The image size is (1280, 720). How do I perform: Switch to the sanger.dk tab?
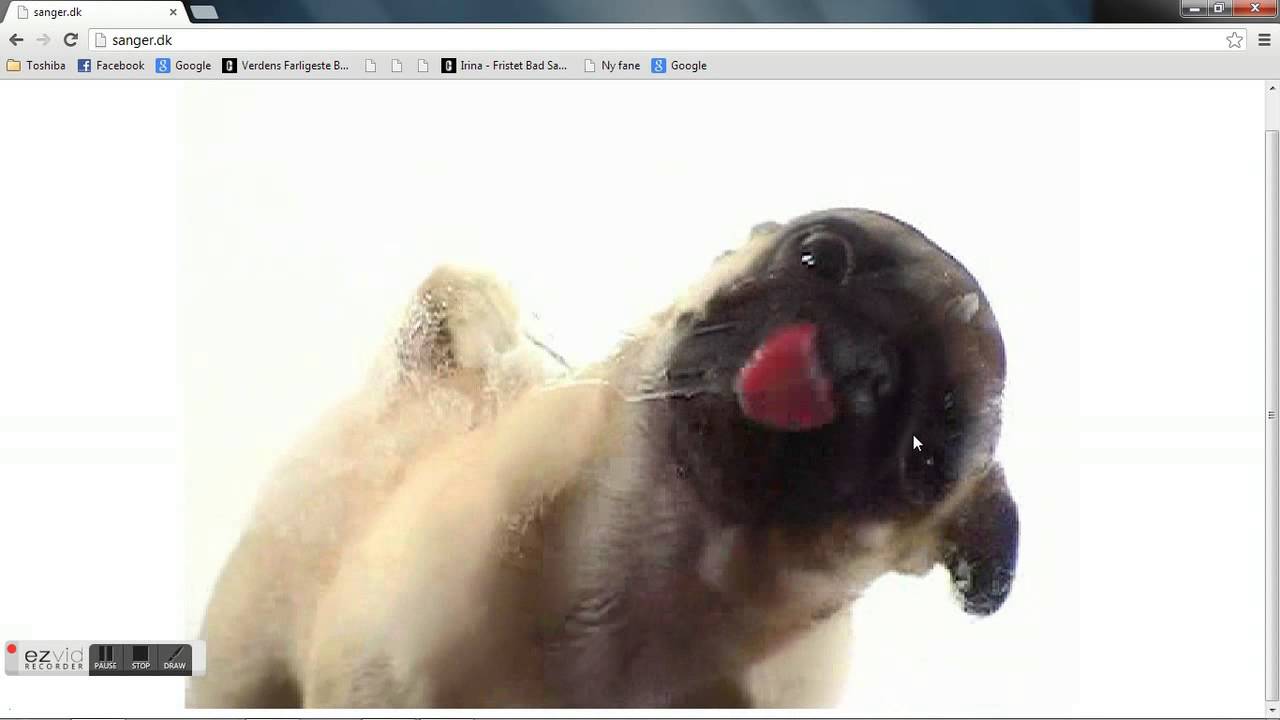pos(90,12)
